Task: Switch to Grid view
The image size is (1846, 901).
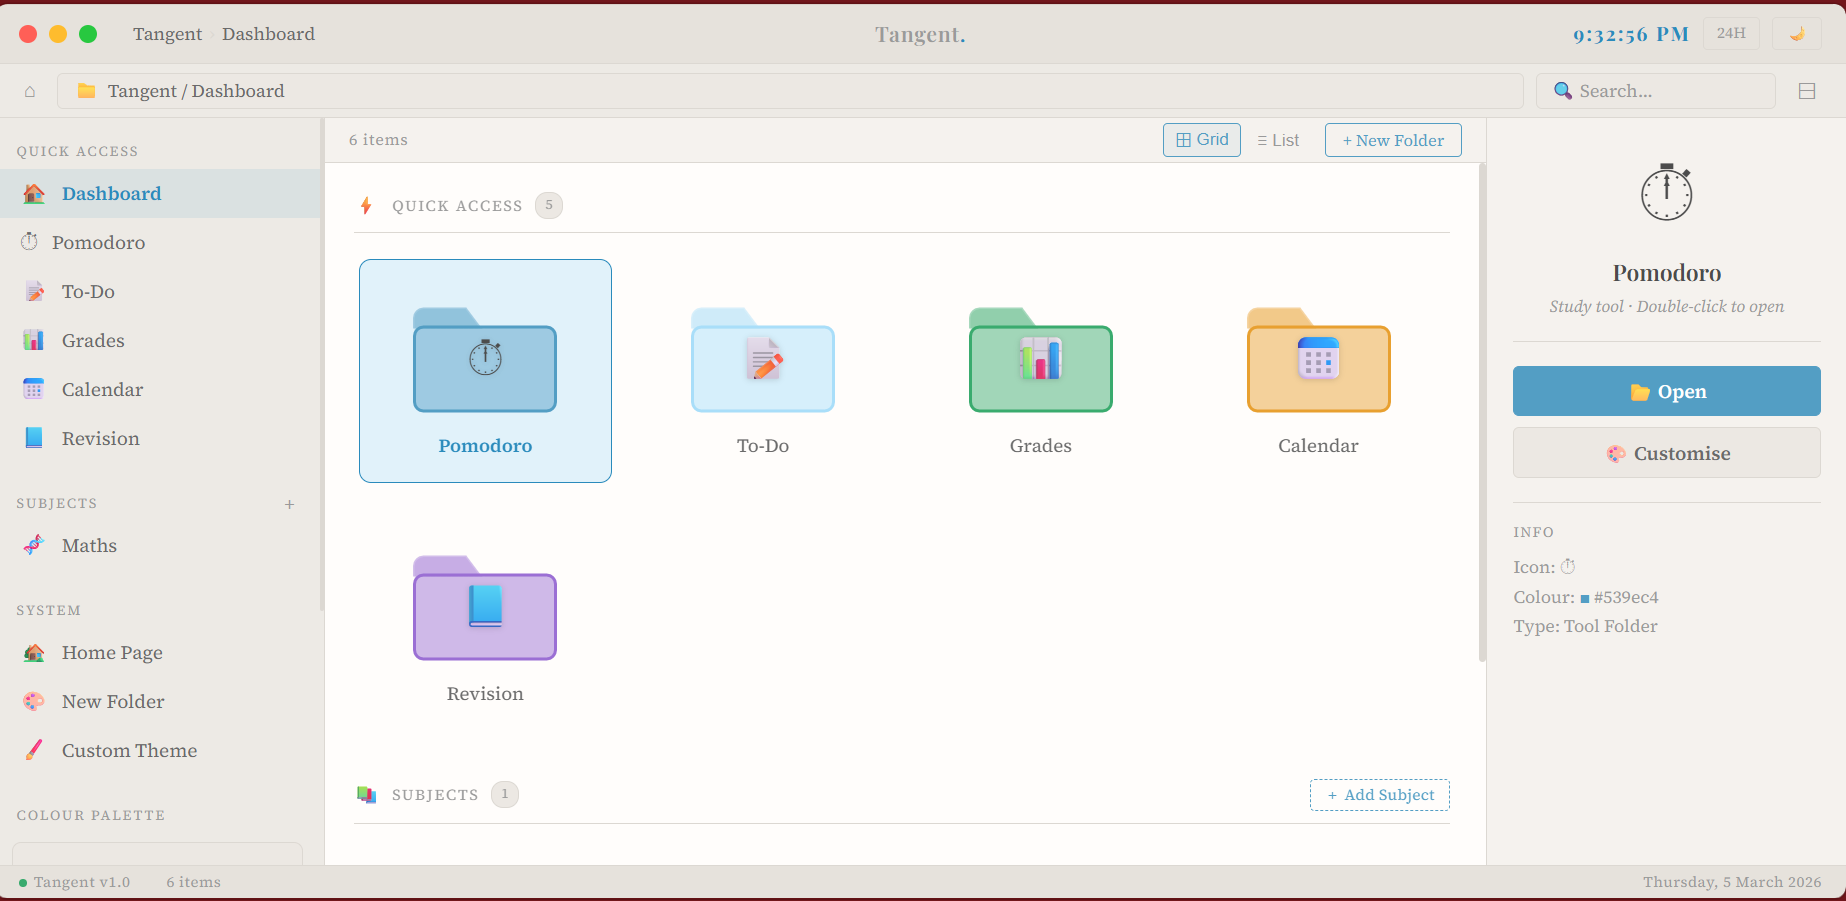Action: coord(1202,140)
